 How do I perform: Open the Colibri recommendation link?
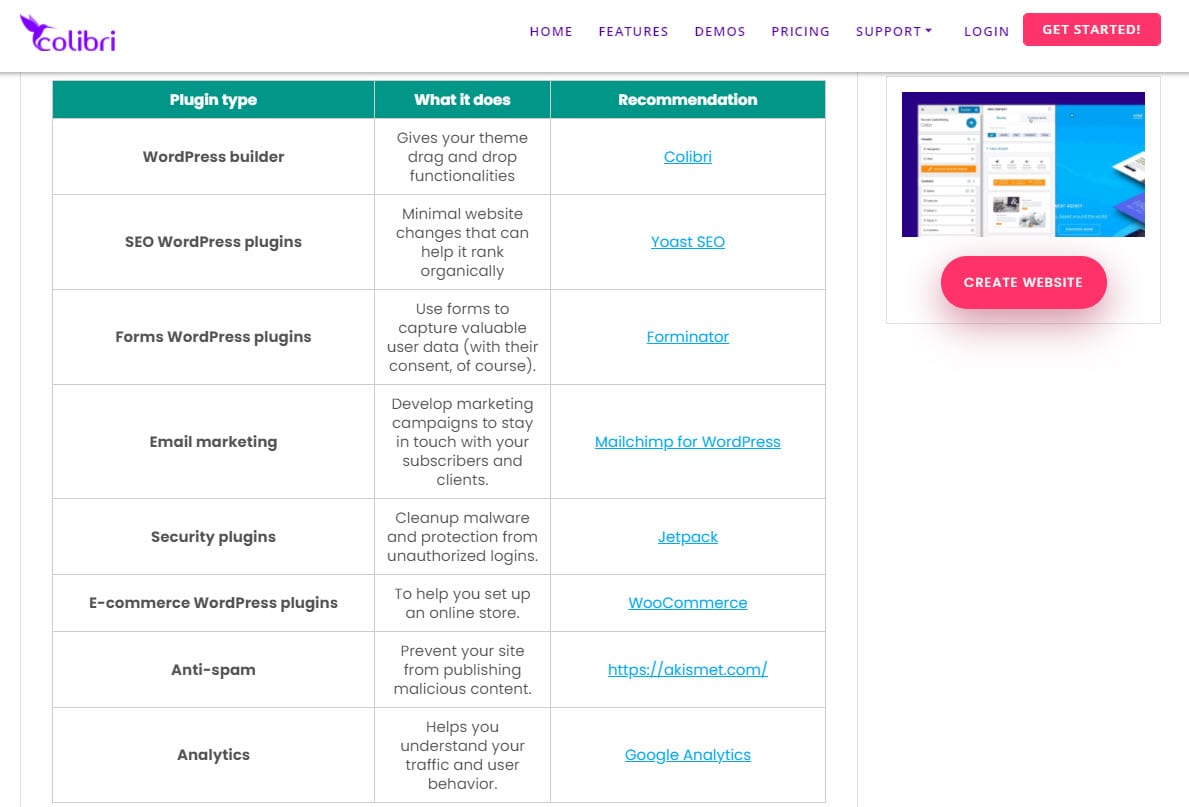tap(687, 156)
